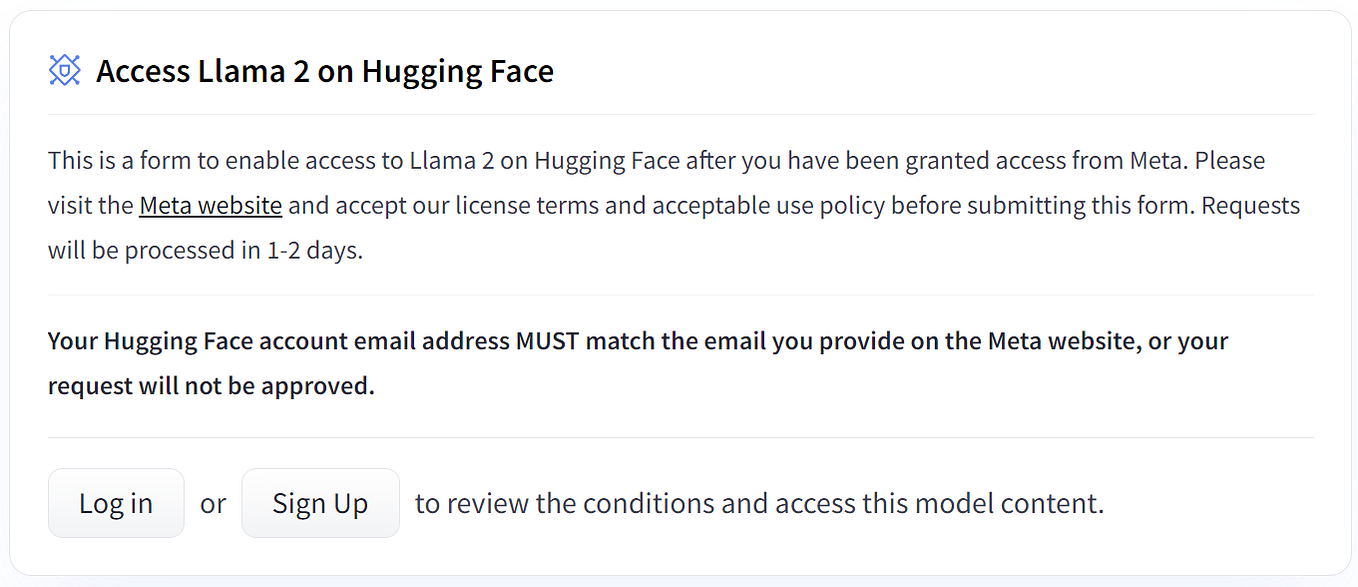Click the Access Llama 2 heading
The width and height of the screenshot is (1358, 587).
[324, 70]
